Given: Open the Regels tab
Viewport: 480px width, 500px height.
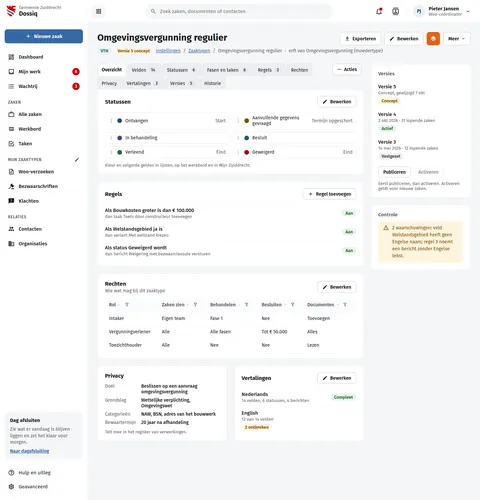Looking at the screenshot, I should click(268, 70).
